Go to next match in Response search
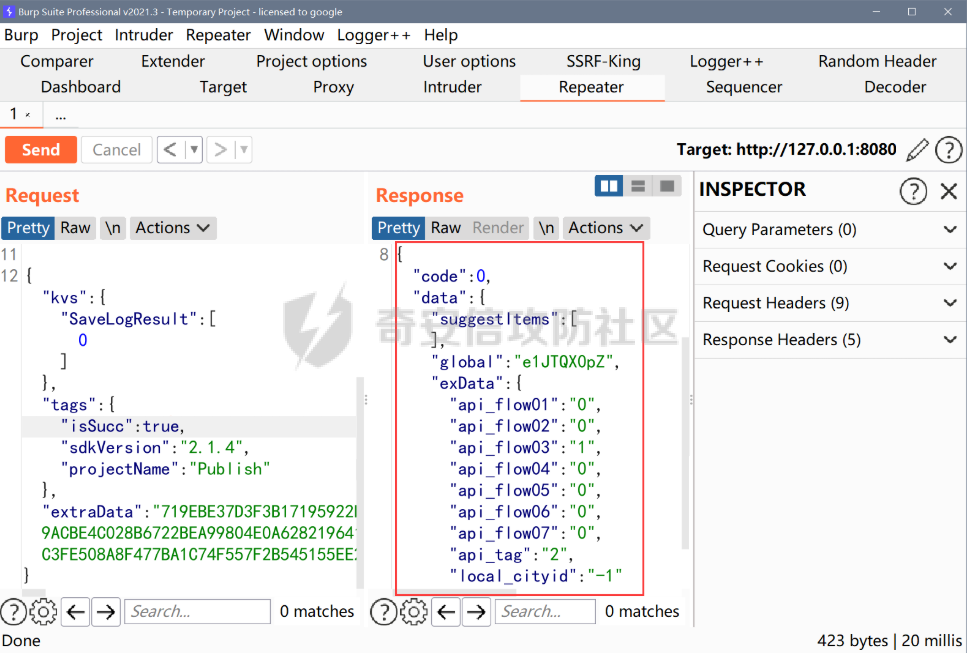The width and height of the screenshot is (967, 653). [476, 612]
